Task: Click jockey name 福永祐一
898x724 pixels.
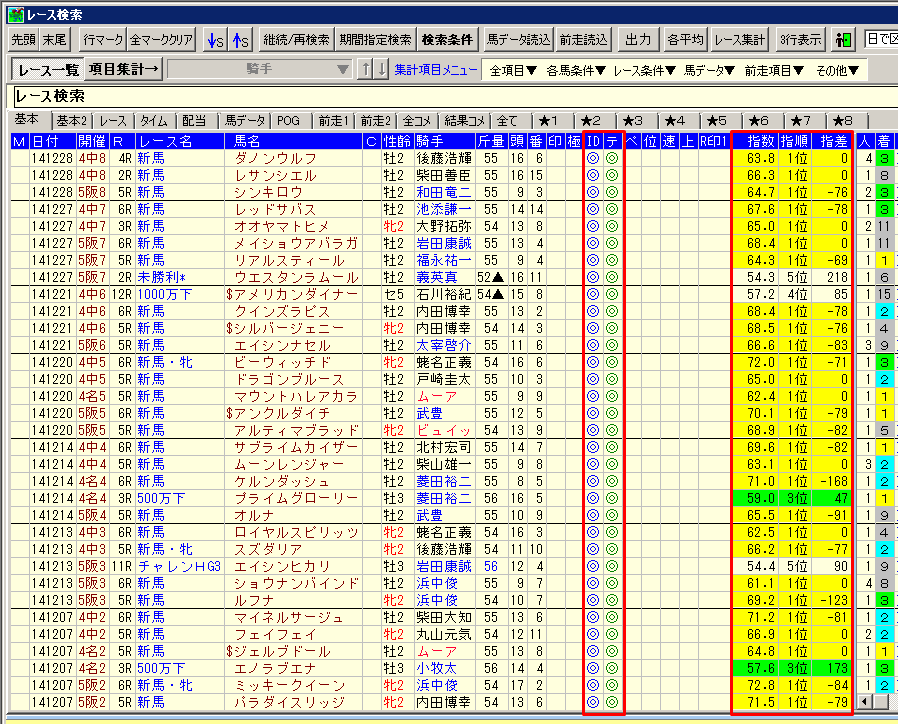Action: 444,260
